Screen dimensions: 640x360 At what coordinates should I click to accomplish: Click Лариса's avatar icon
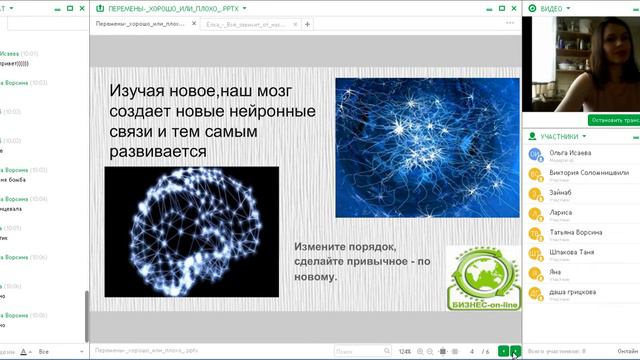[535, 214]
